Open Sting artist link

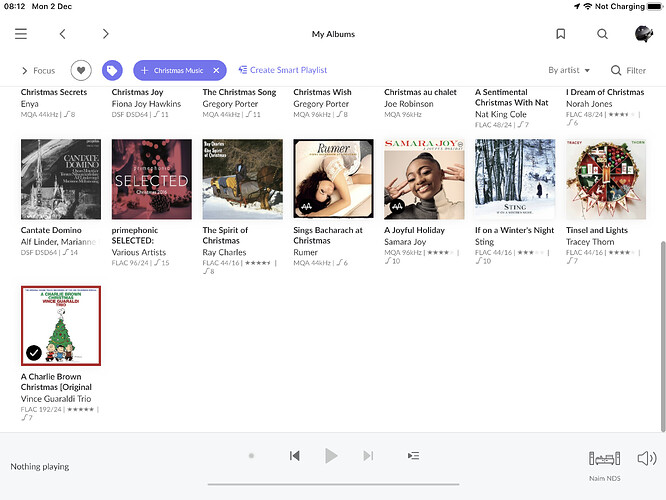coord(485,242)
